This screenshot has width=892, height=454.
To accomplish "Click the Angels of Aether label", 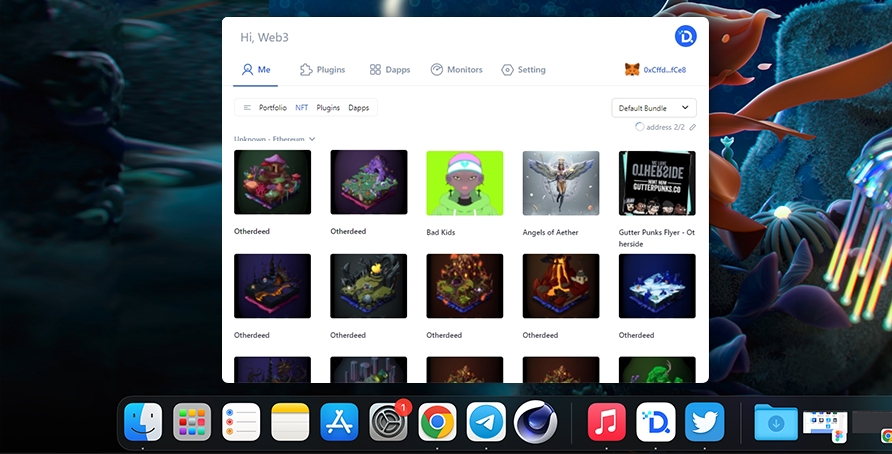I will pos(550,232).
